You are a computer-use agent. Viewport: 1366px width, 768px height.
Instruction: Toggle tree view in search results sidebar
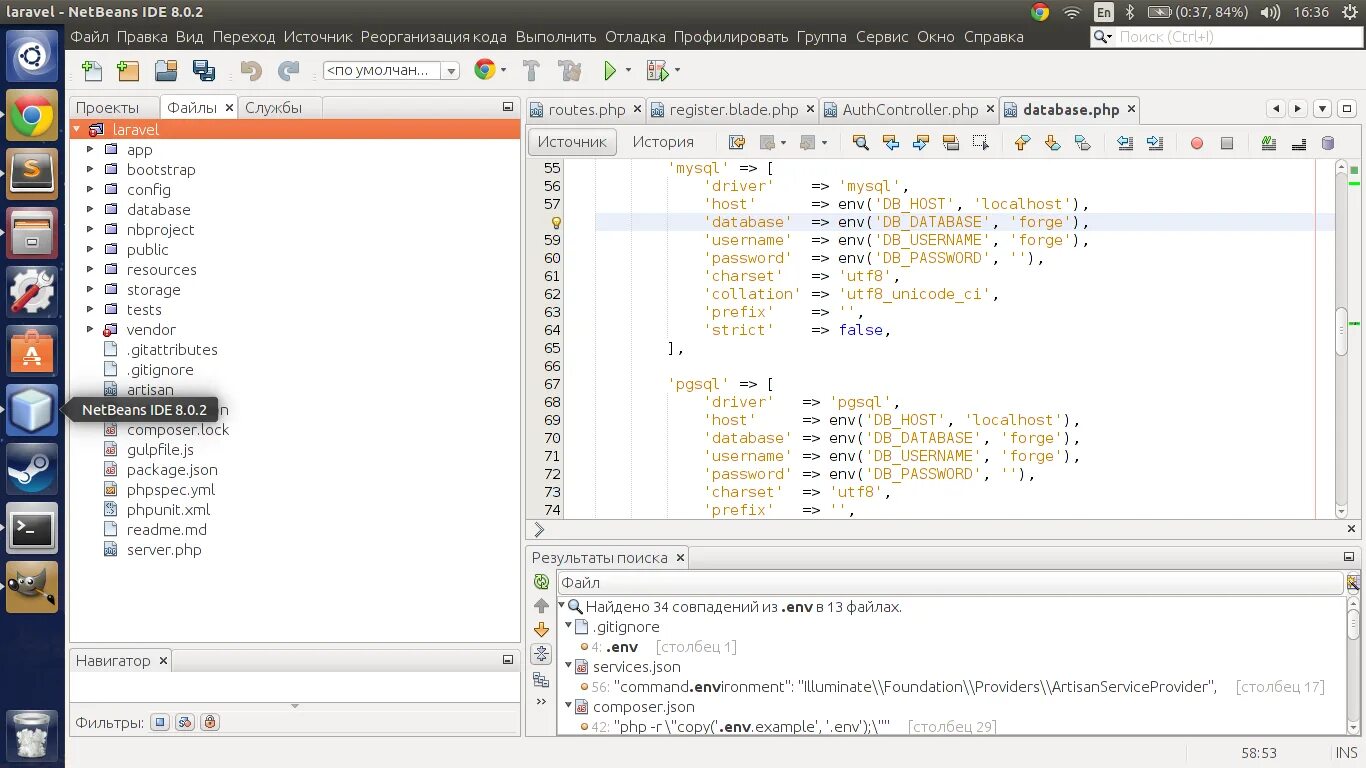(541, 680)
